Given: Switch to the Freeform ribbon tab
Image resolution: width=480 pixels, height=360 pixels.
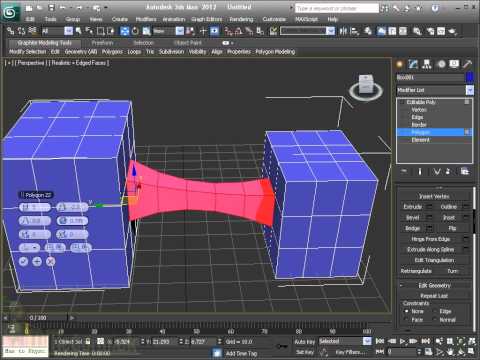Looking at the screenshot, I should 103,43.
